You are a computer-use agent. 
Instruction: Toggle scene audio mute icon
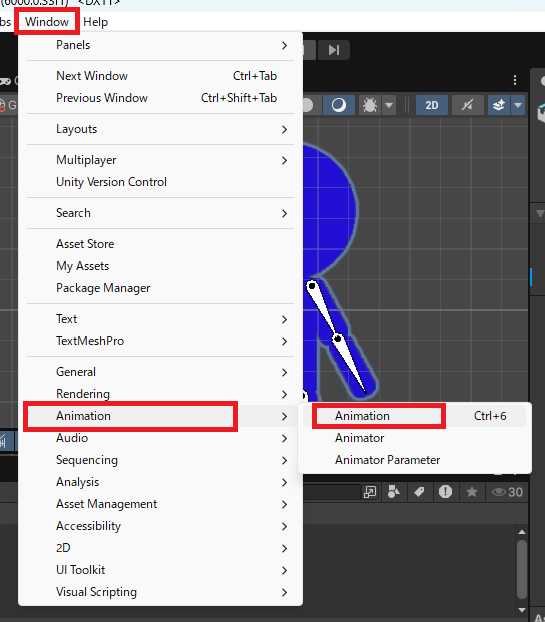pyautogui.click(x=468, y=105)
